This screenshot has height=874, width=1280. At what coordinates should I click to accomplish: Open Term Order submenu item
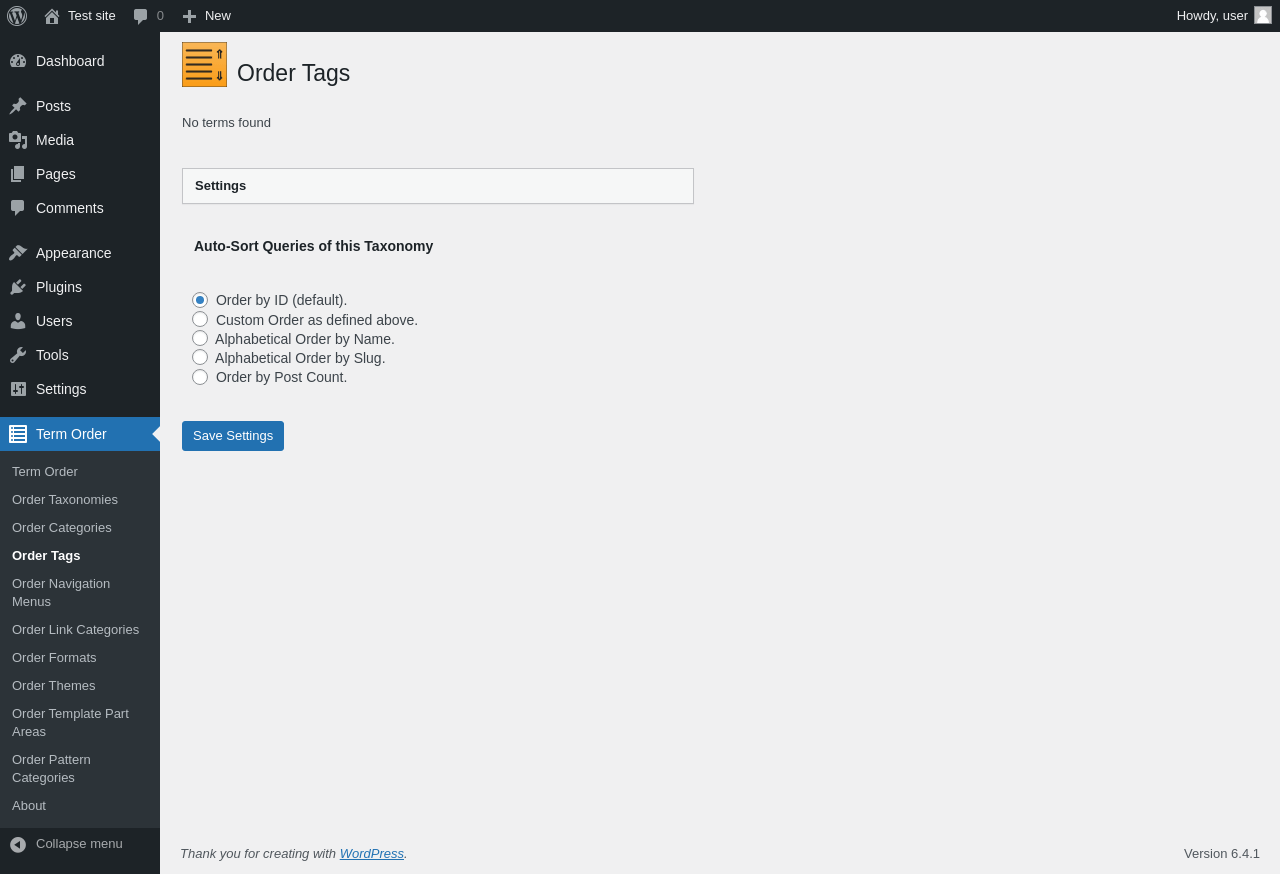point(45,472)
